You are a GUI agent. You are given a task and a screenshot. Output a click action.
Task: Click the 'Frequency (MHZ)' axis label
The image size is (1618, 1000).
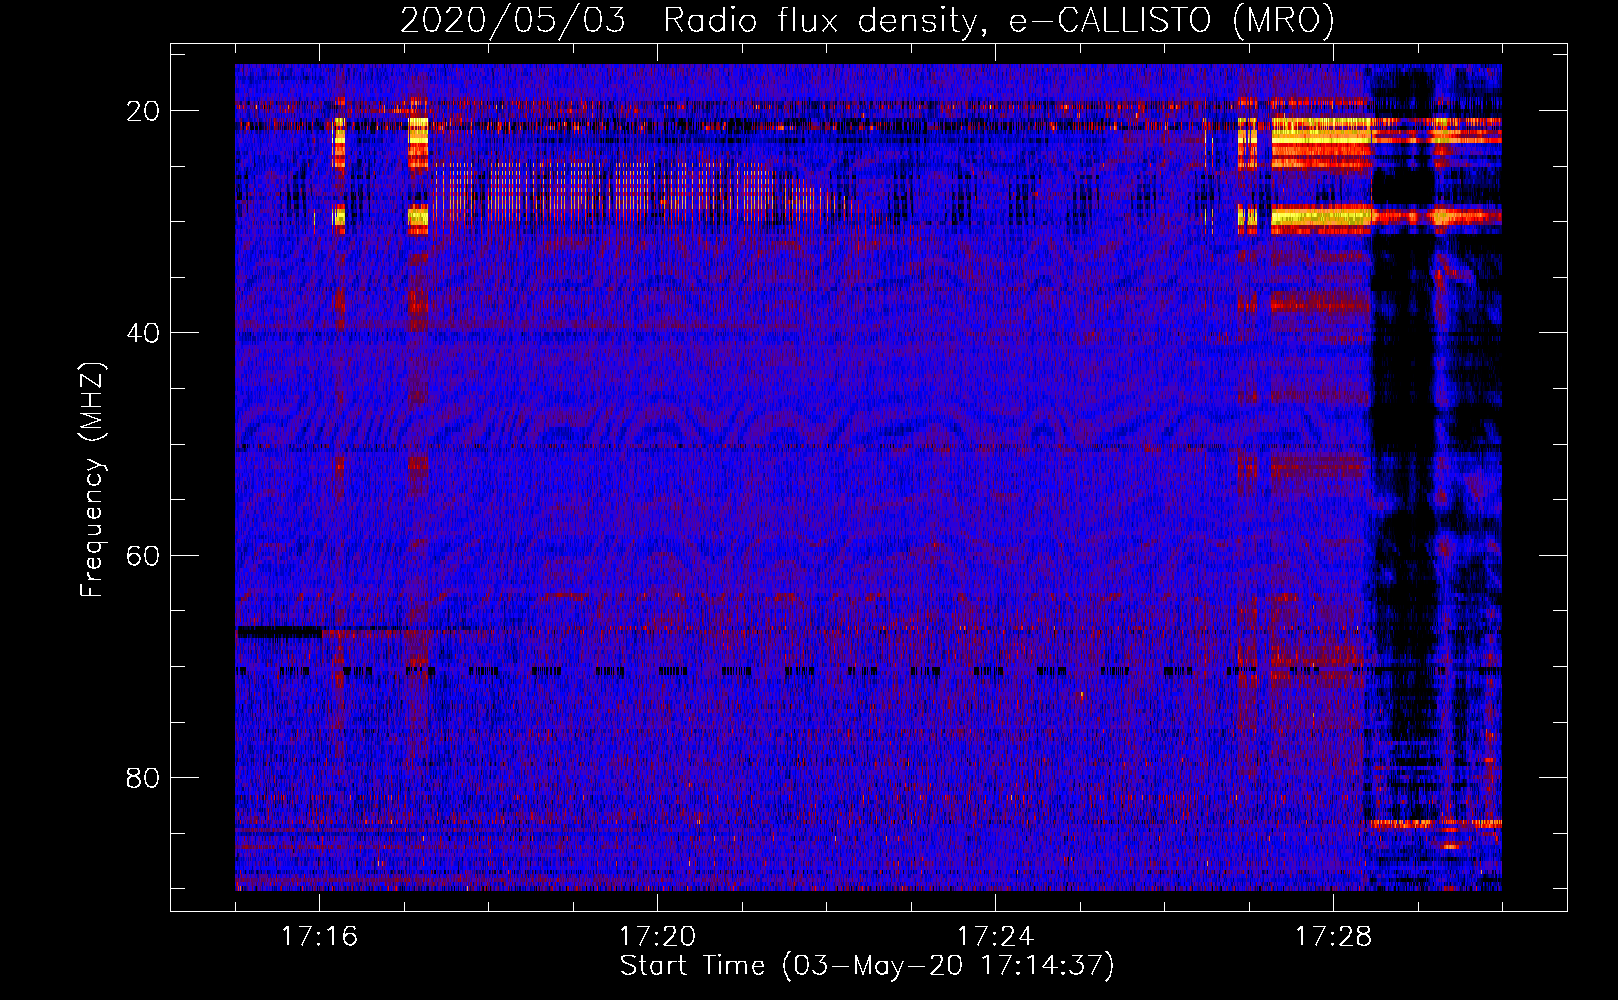click(92, 480)
